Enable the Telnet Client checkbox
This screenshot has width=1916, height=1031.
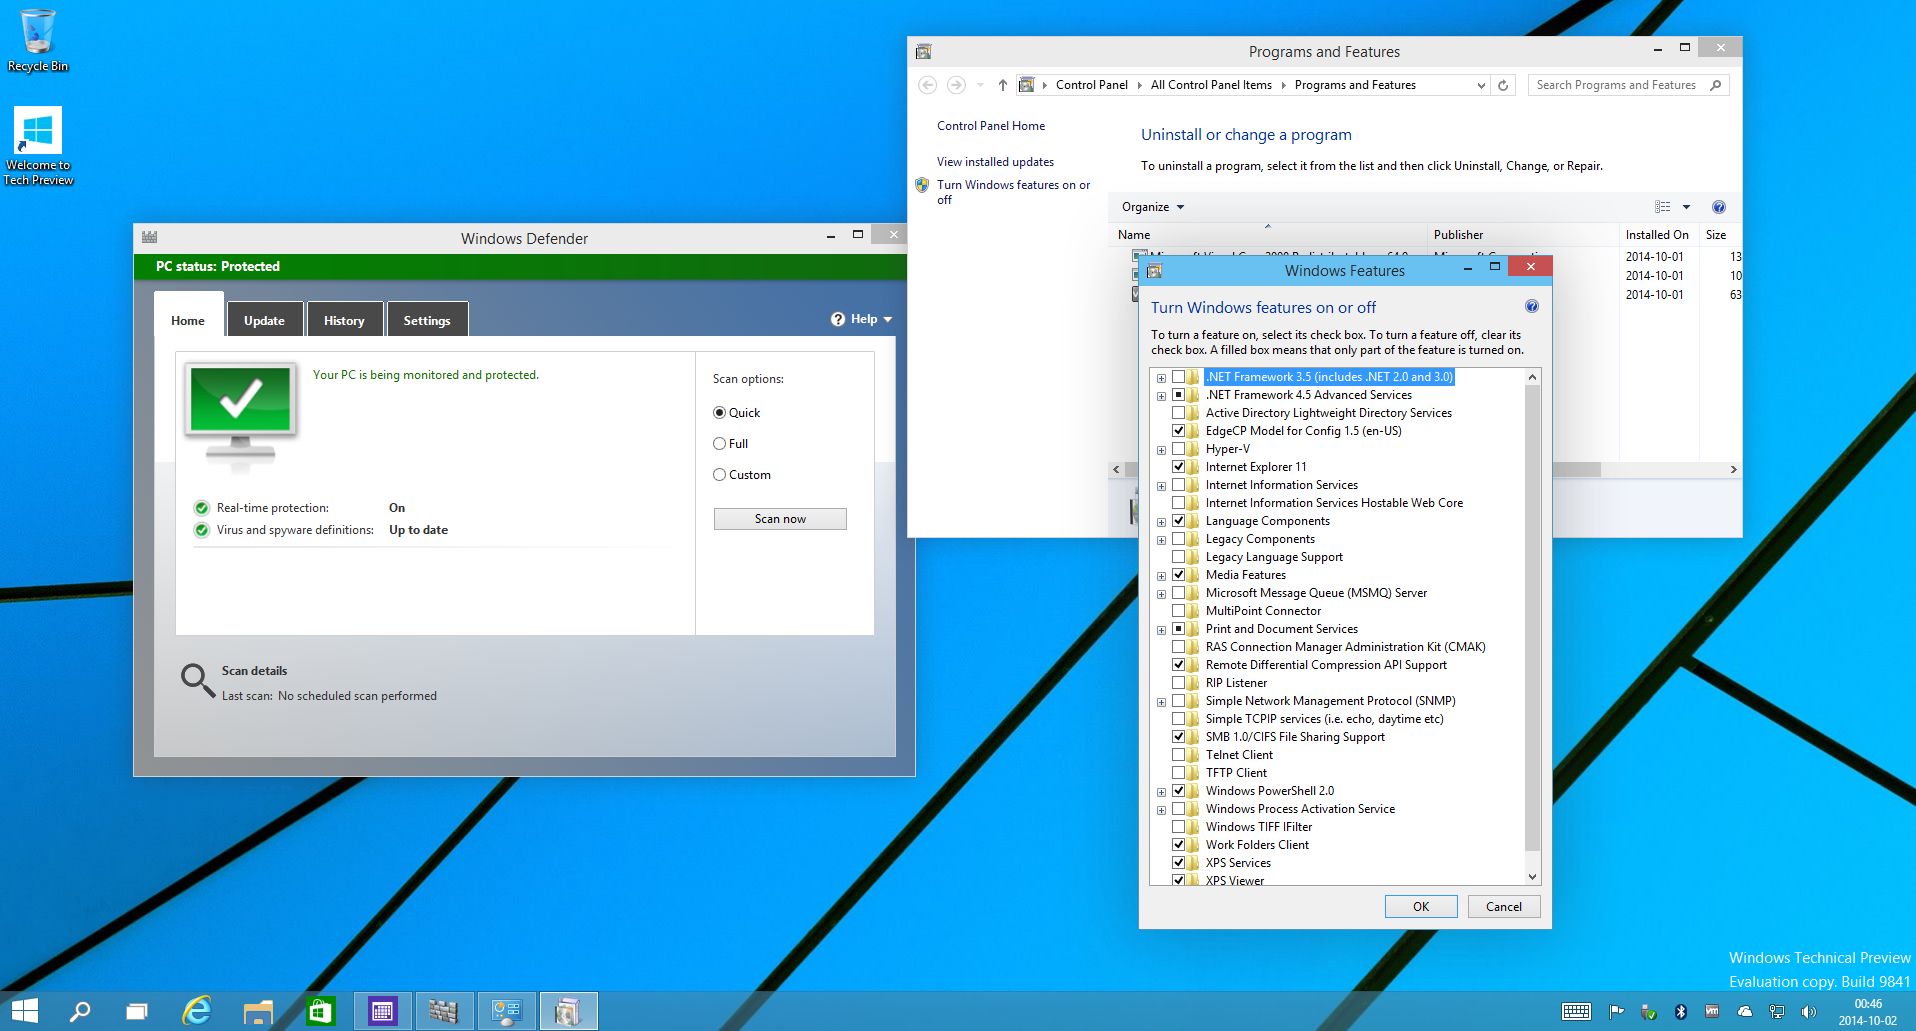(1178, 755)
